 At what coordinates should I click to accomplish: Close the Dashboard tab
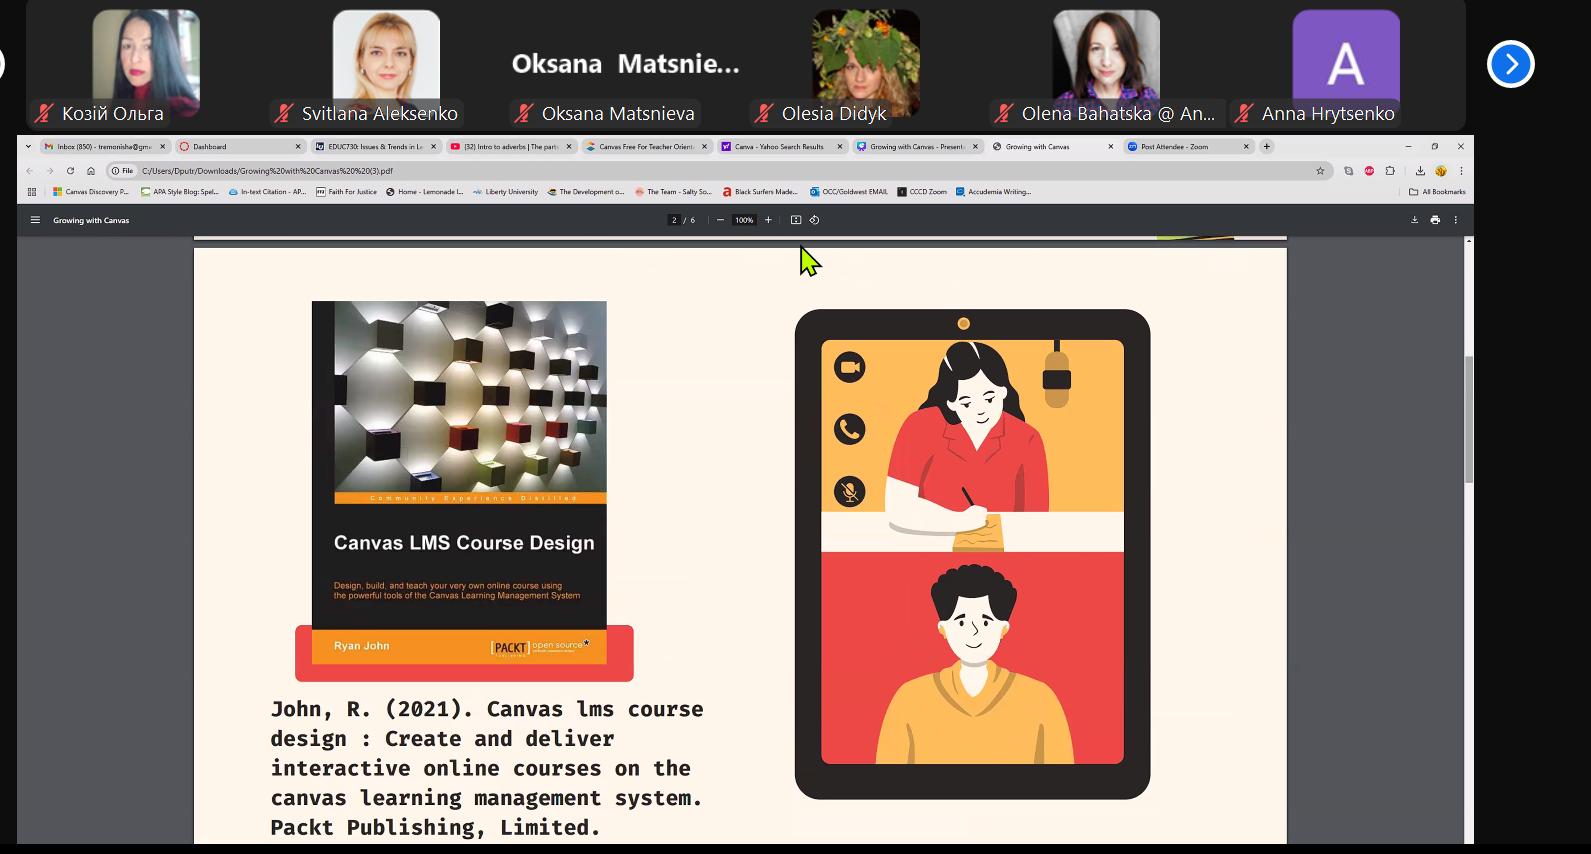298,147
